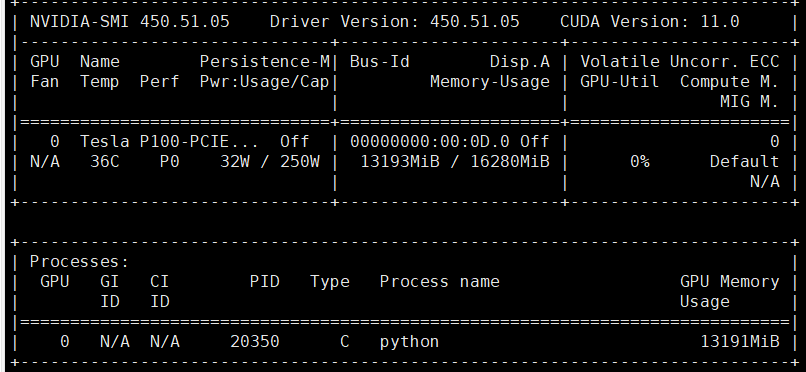
Task: Click the 0% GPU utilization value
Action: click(639, 162)
